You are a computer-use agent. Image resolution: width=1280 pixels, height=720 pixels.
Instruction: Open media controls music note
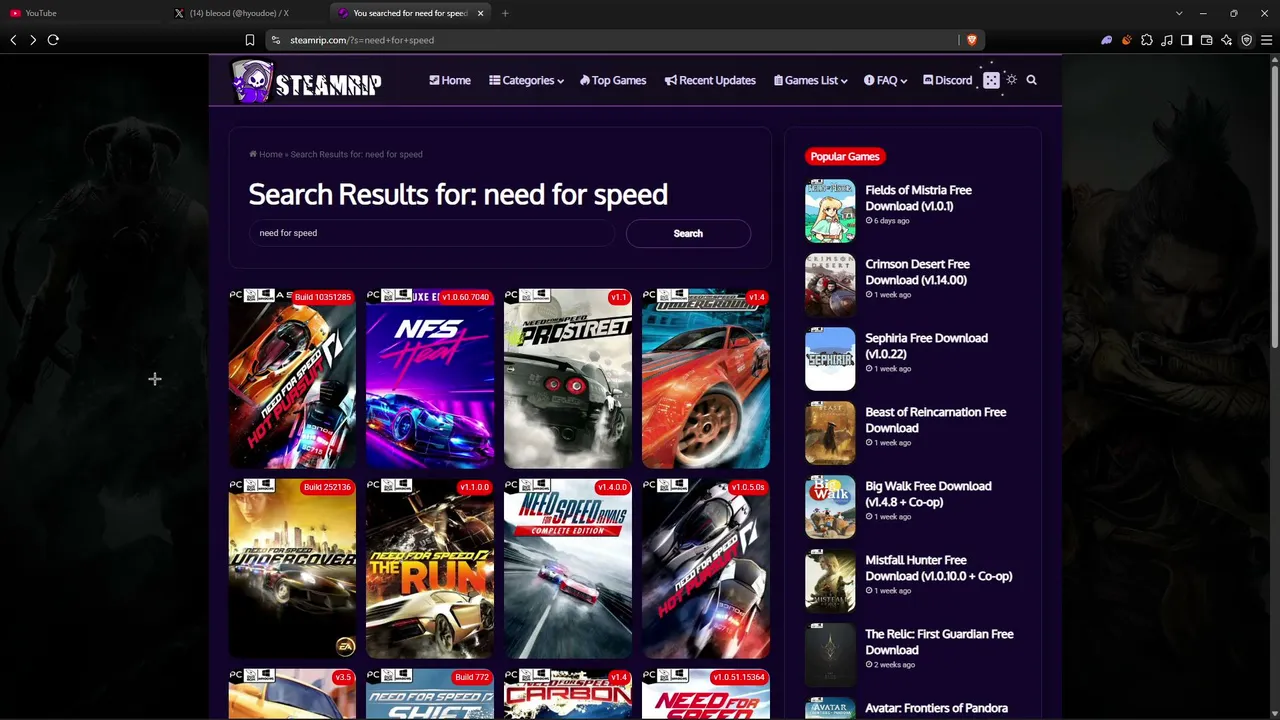pos(1167,40)
